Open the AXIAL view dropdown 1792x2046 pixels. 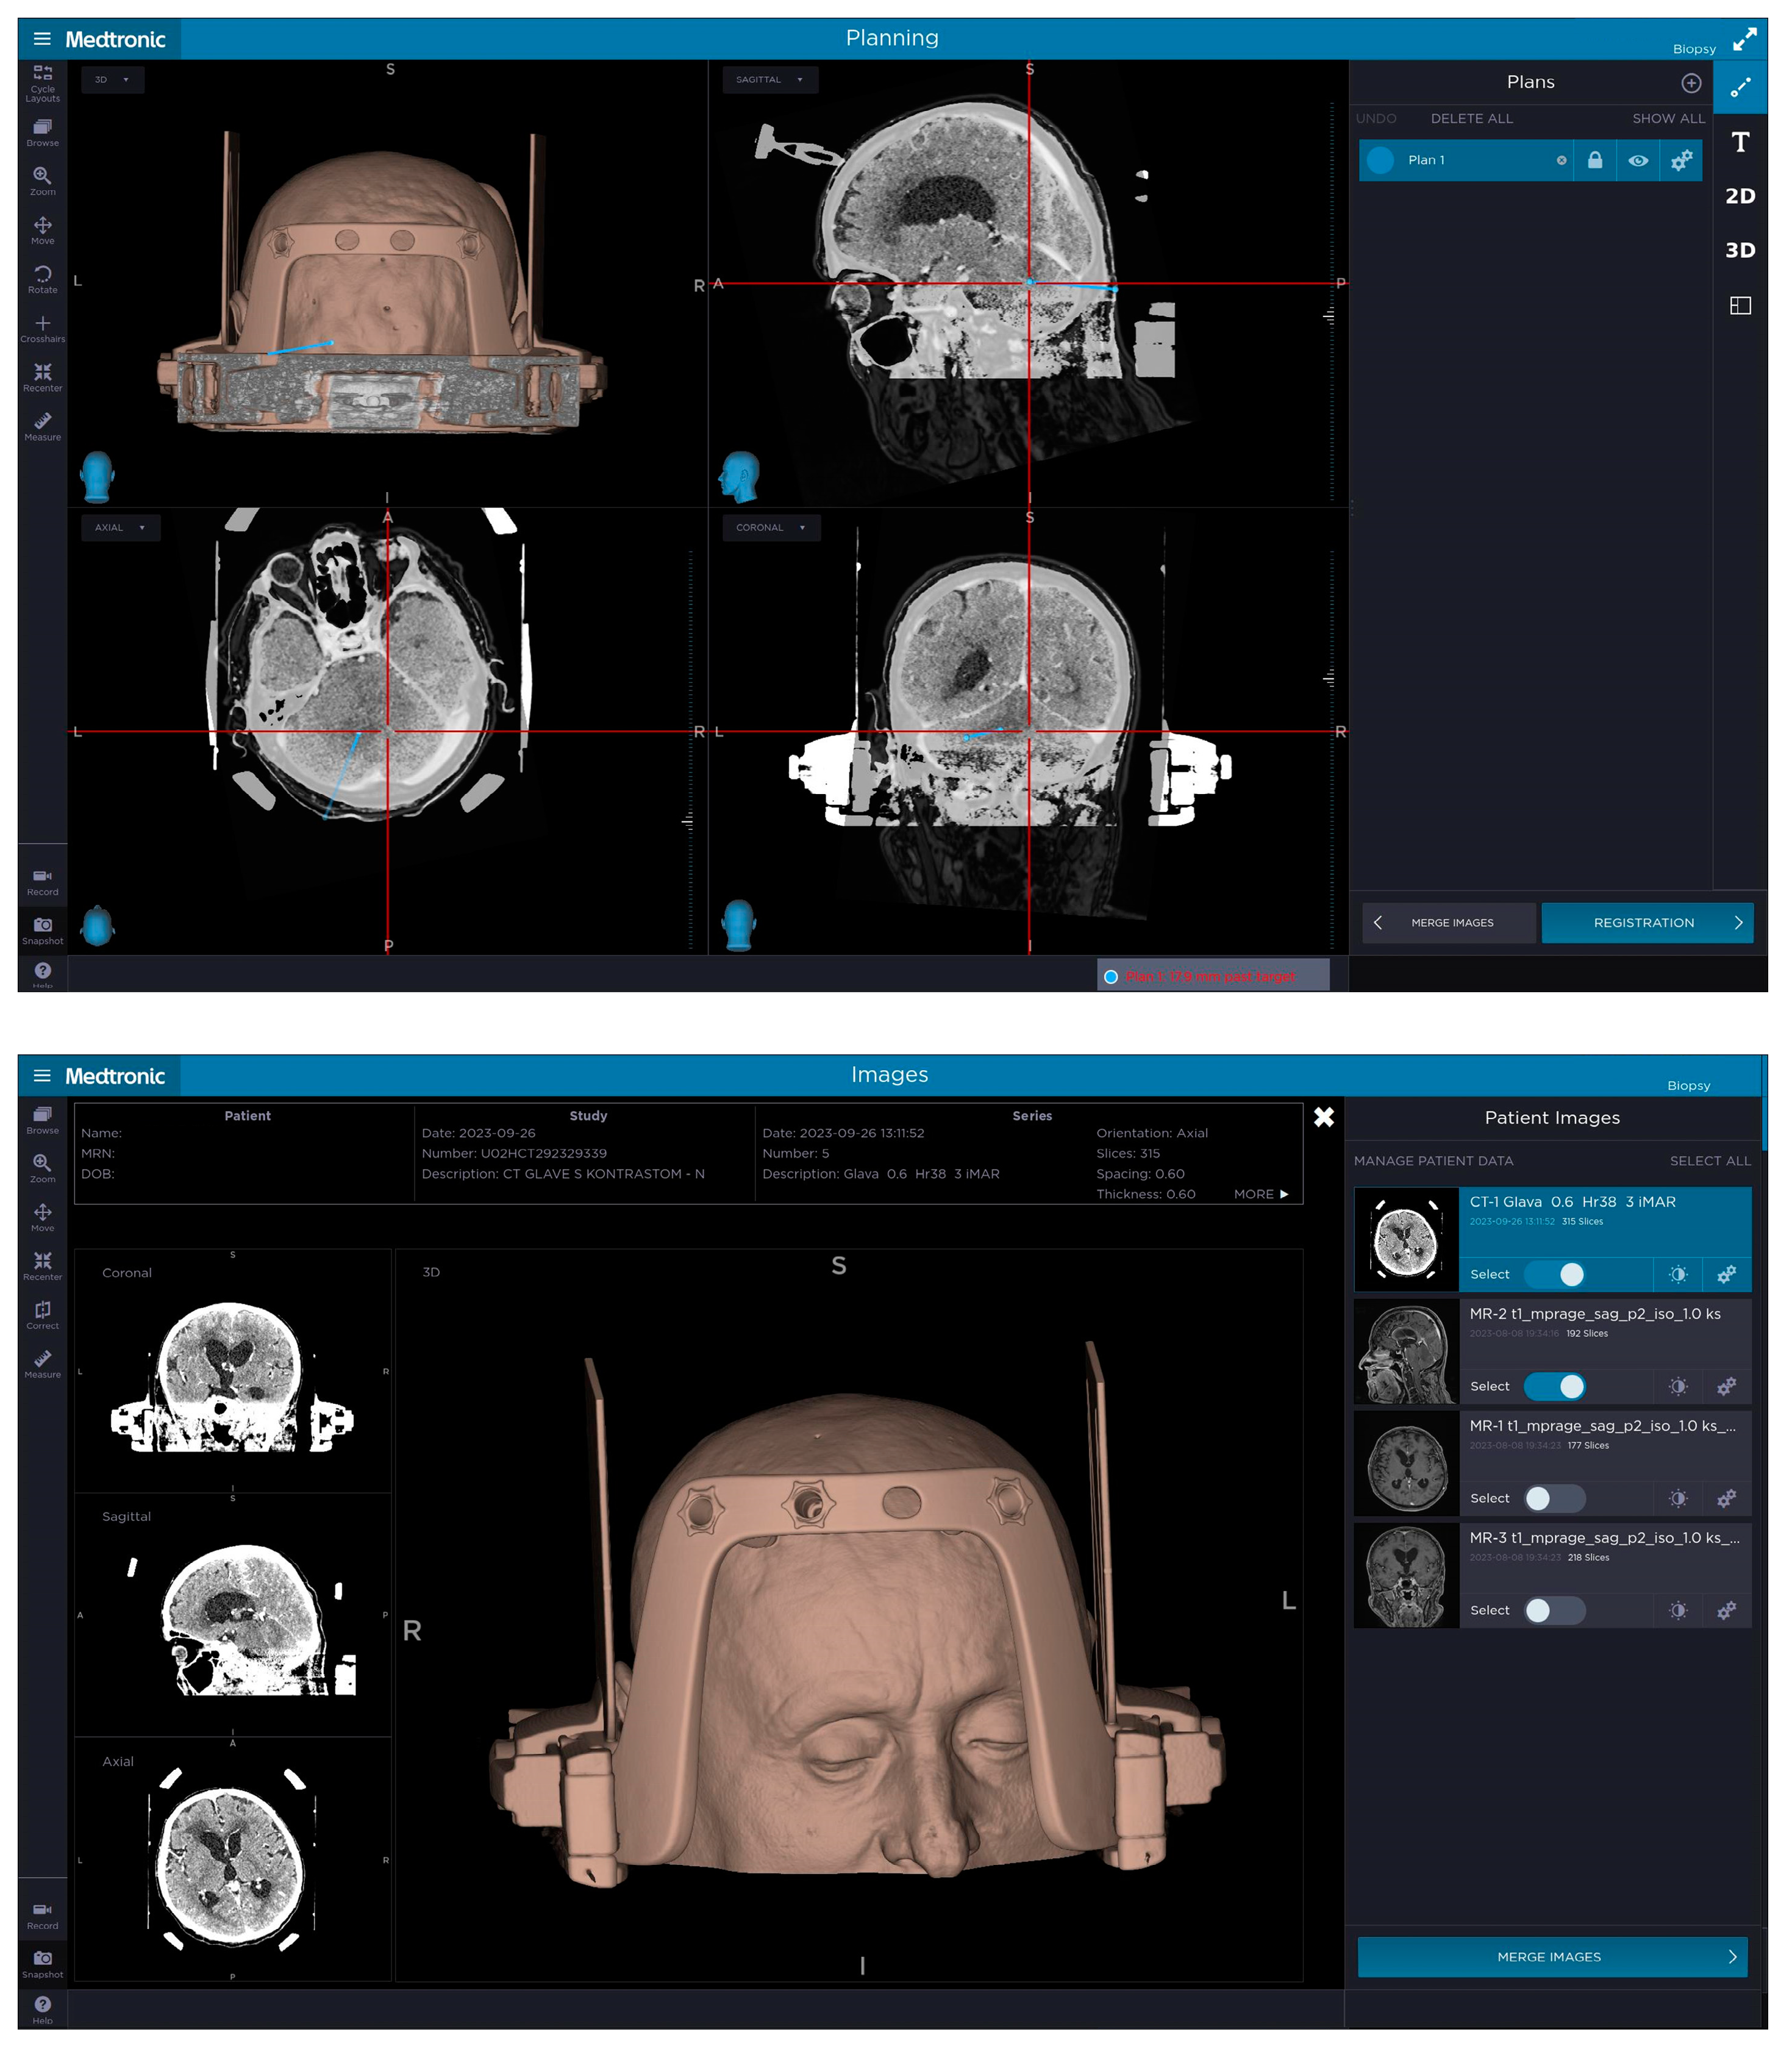(x=120, y=528)
